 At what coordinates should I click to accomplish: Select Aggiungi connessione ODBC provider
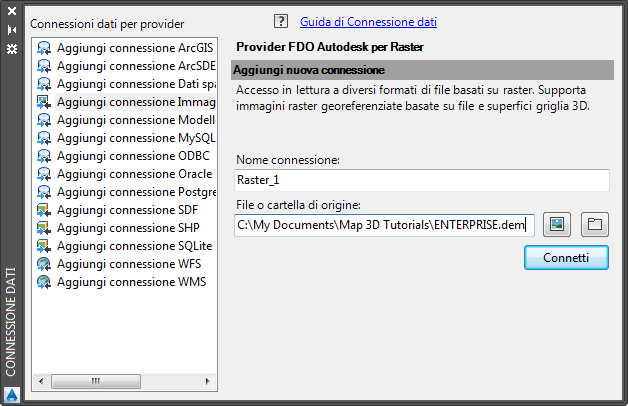(120, 156)
